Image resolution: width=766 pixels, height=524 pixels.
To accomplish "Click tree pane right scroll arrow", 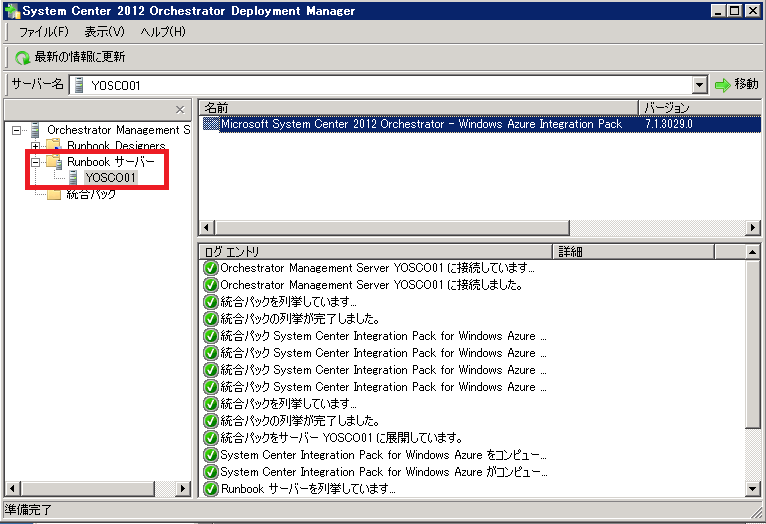I will (183, 488).
